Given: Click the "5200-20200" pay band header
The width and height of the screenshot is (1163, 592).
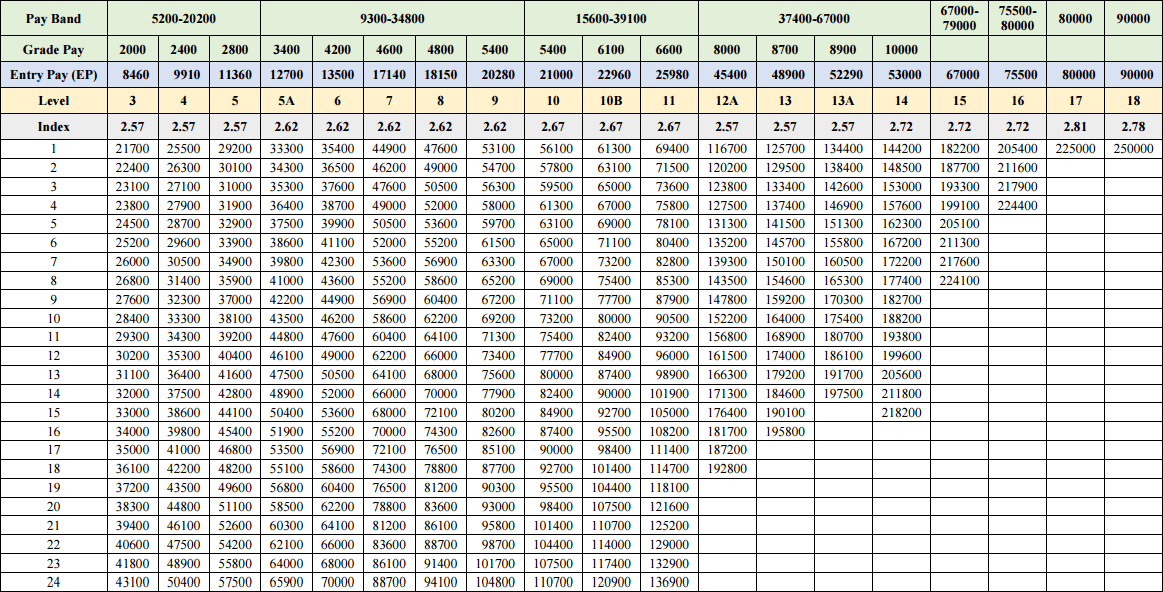Looking at the screenshot, I should [x=183, y=19].
